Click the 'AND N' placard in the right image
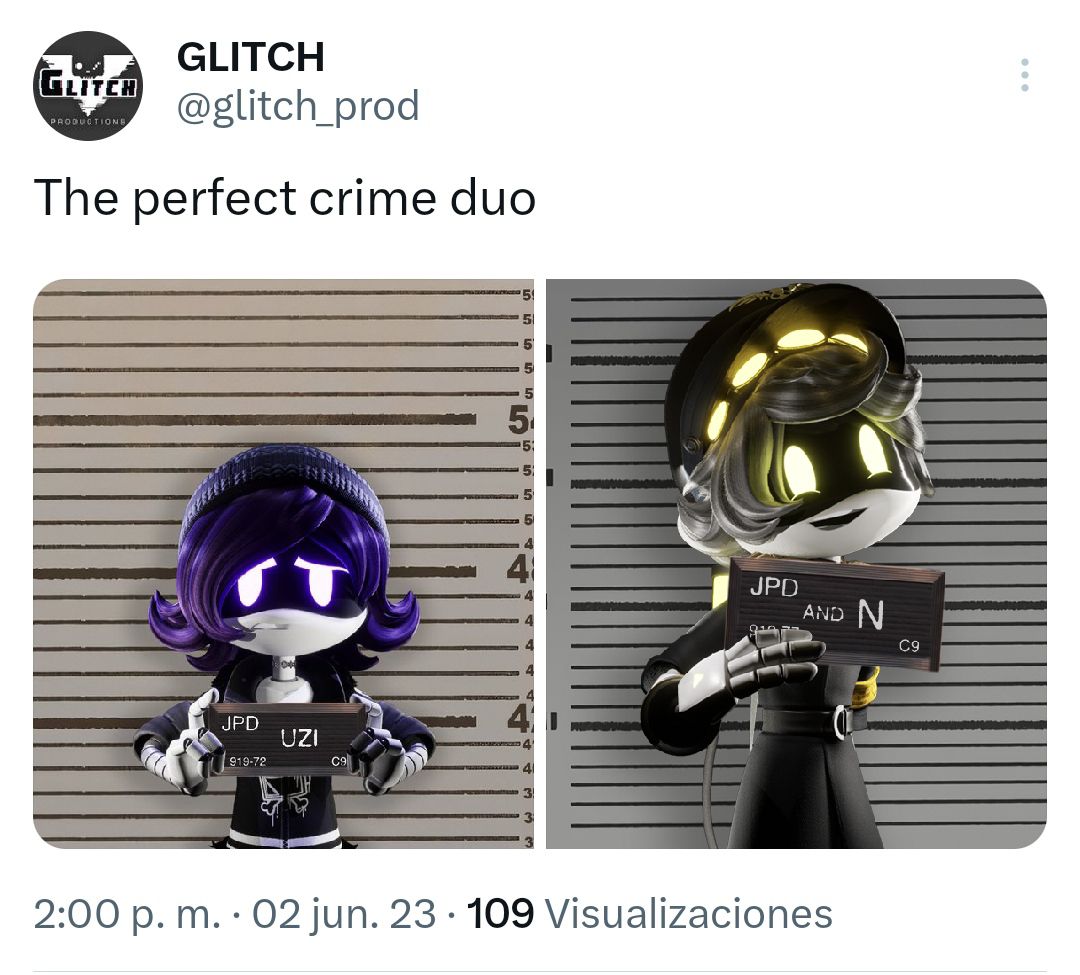The image size is (1080, 975). click(836, 613)
